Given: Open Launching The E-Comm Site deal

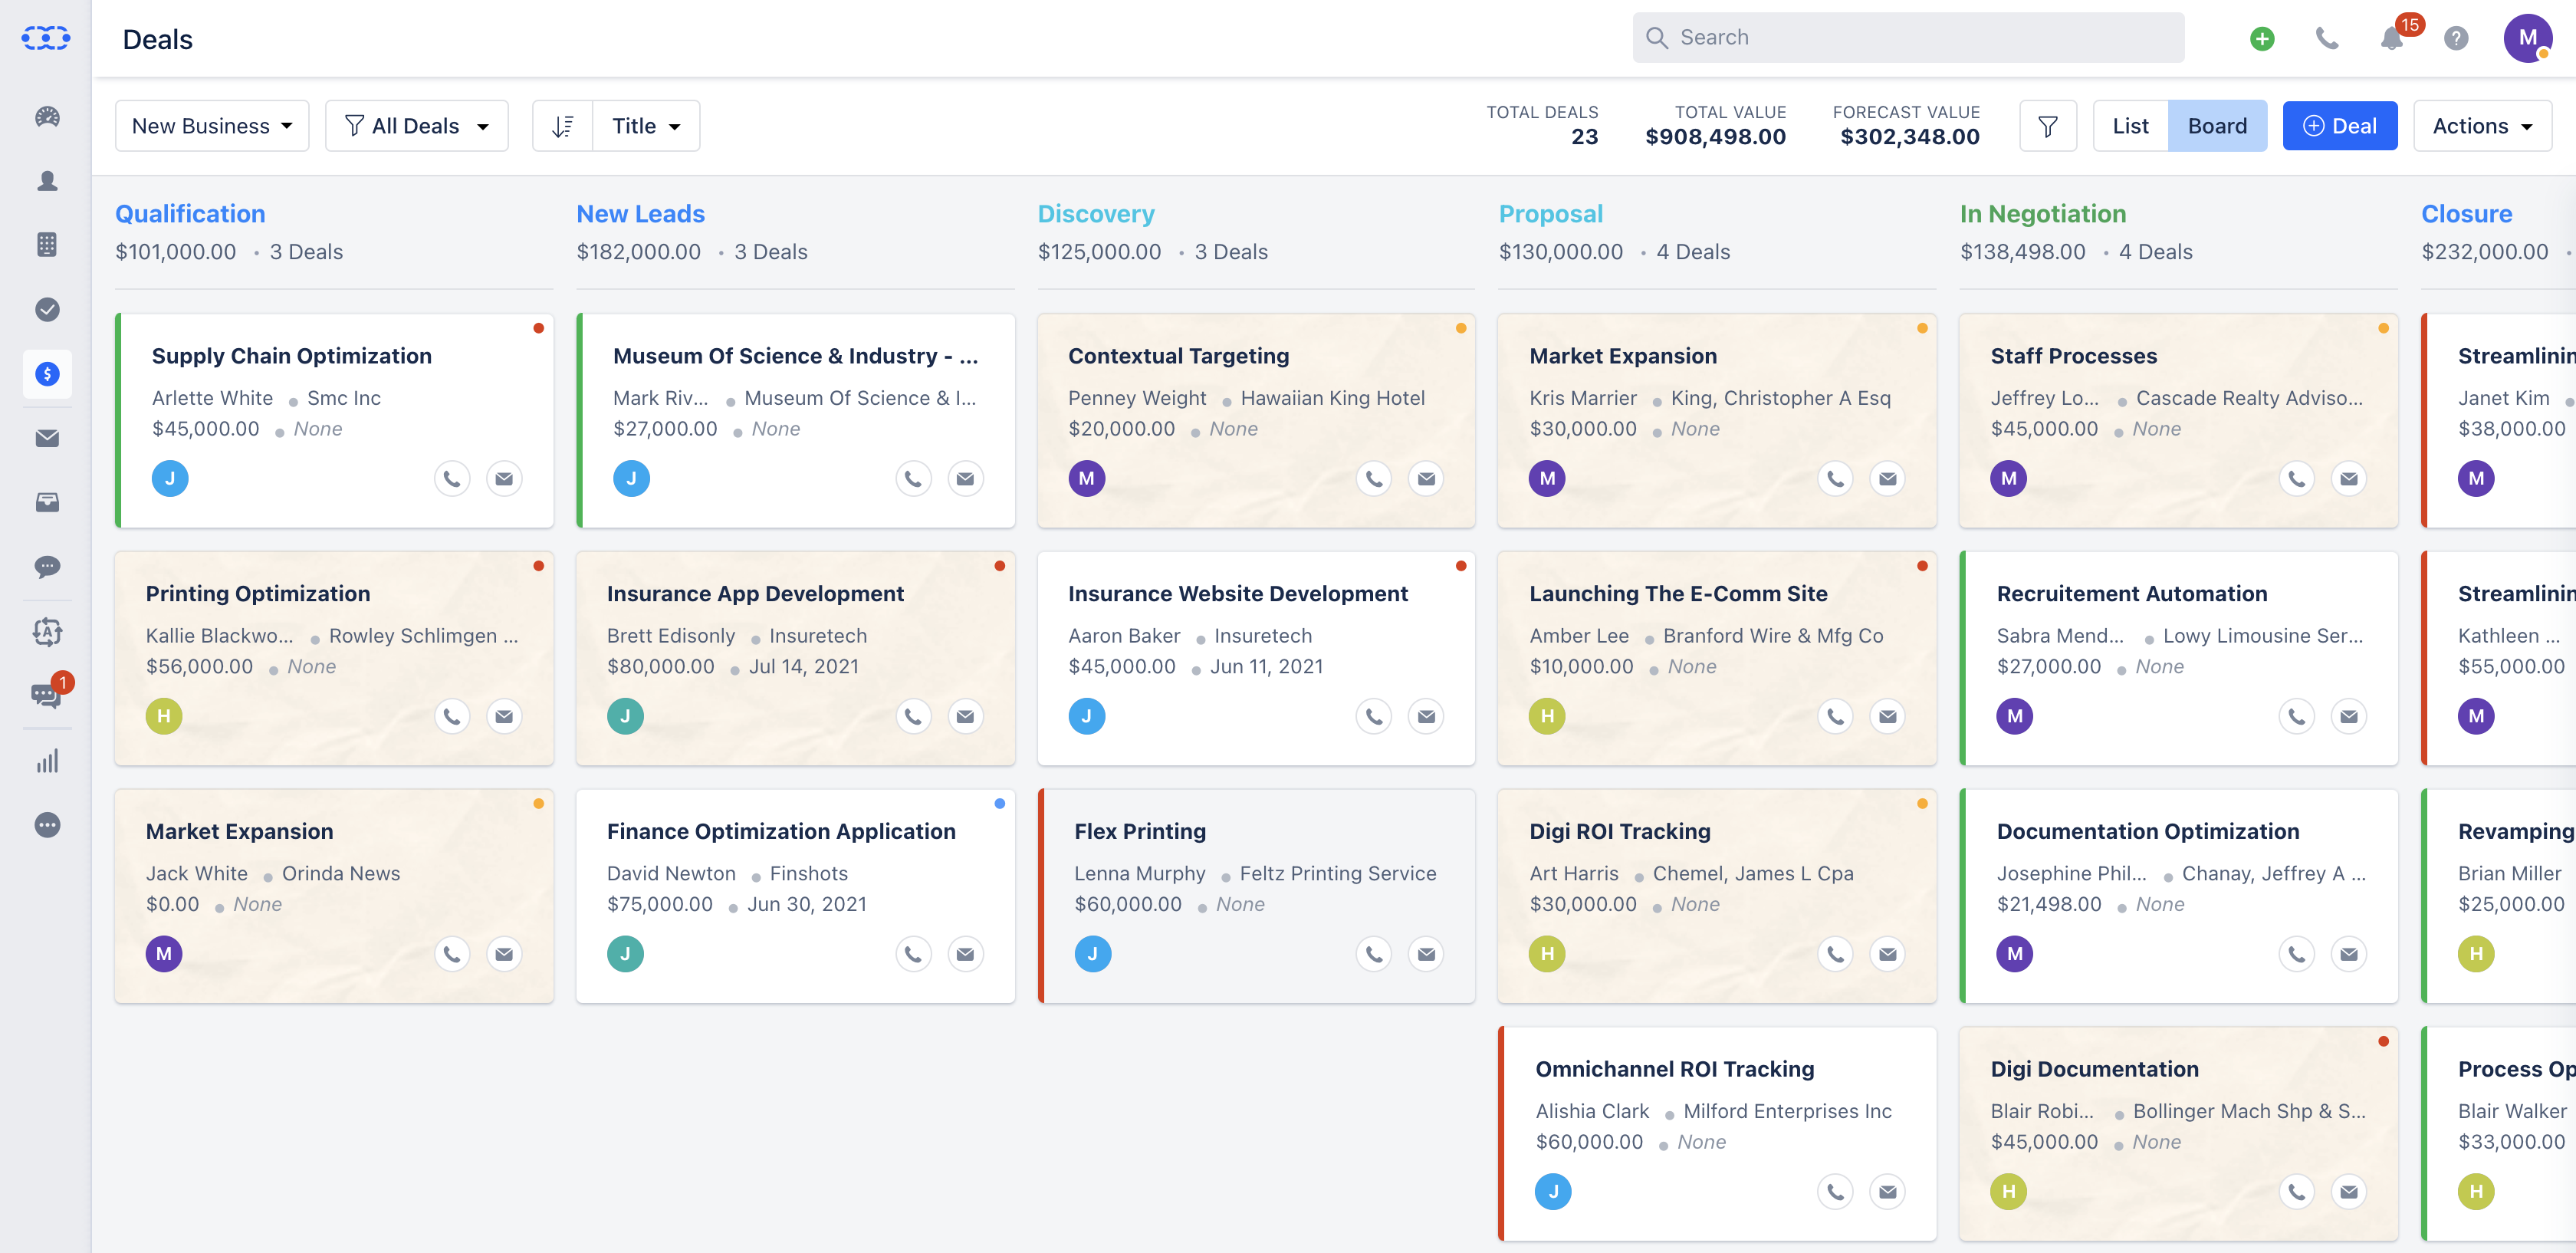Looking at the screenshot, I should click(x=1678, y=594).
